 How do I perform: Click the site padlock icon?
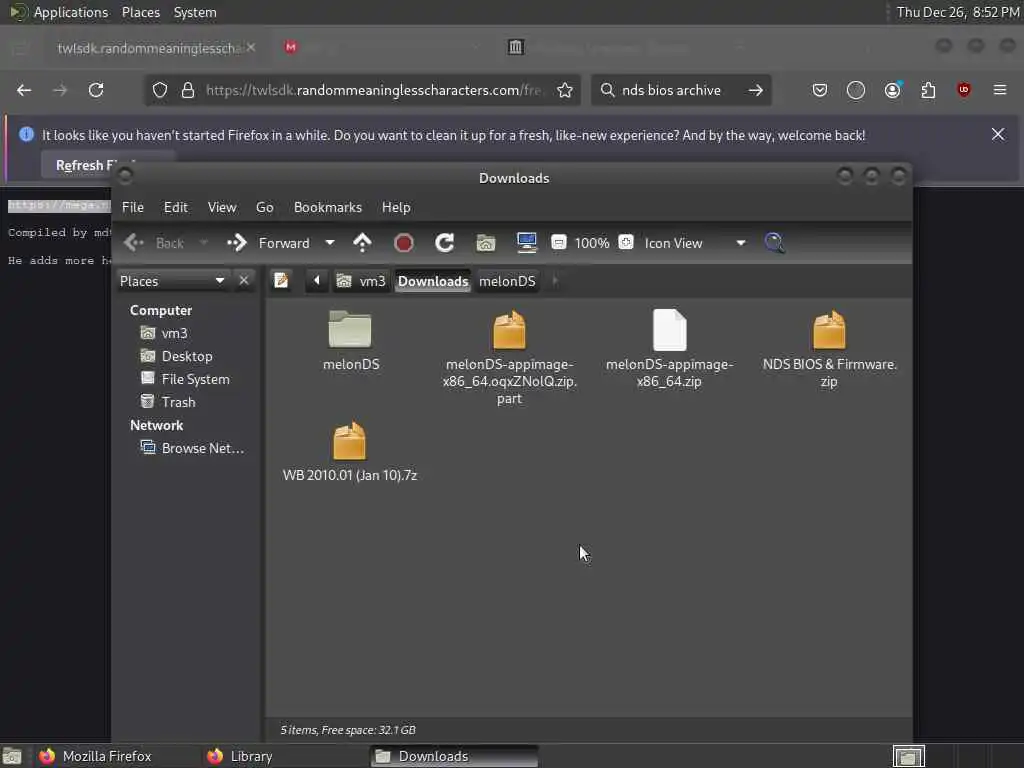click(x=188, y=90)
